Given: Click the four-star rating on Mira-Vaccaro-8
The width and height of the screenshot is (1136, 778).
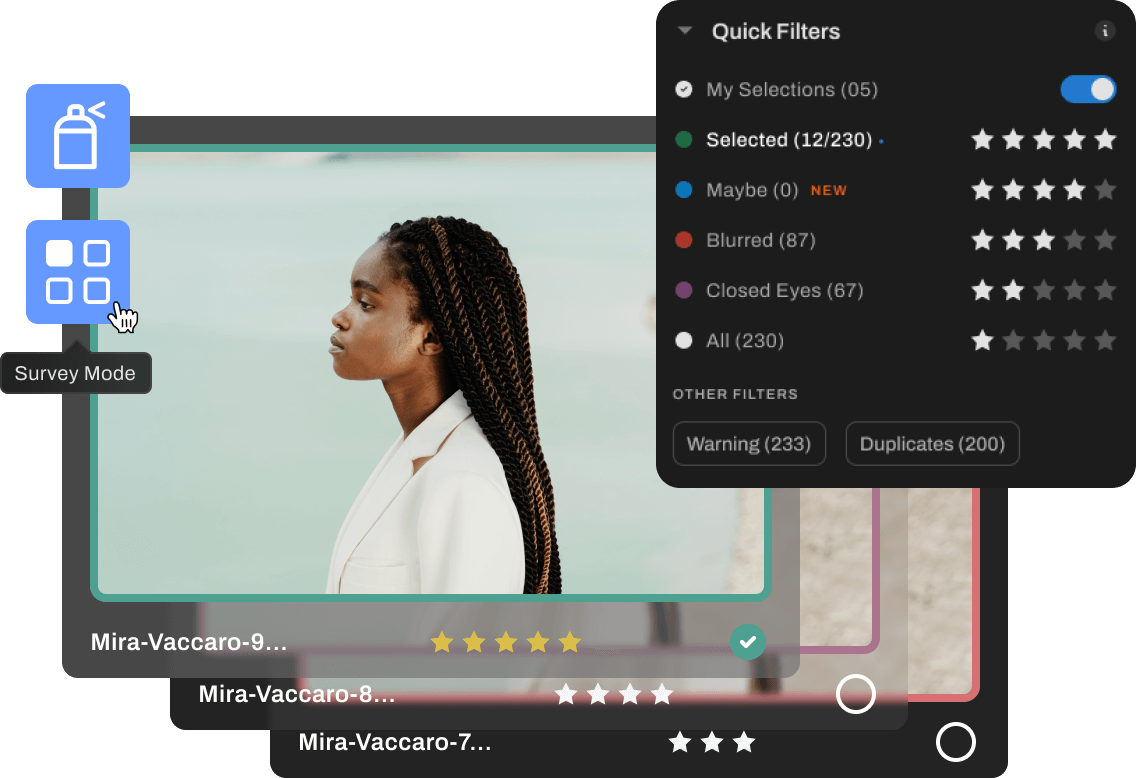Looking at the screenshot, I should pyautogui.click(x=614, y=695).
